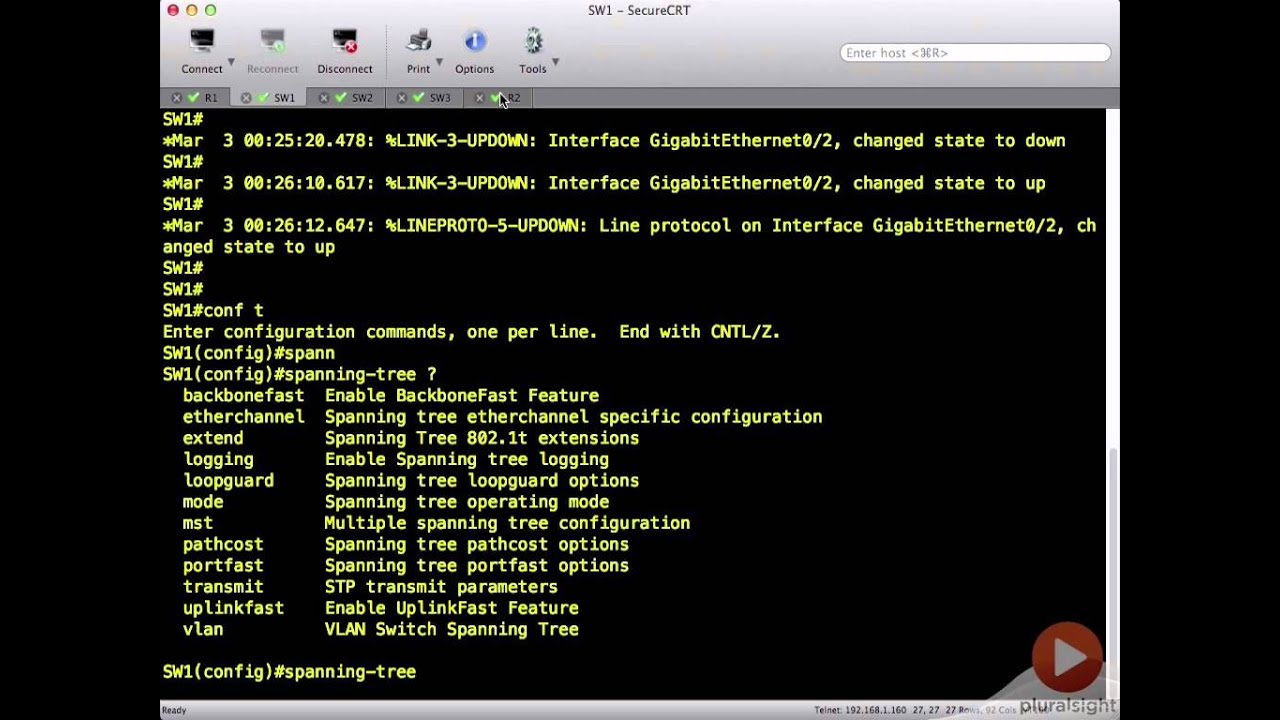Click the 'portfast' option text
1280x720 pixels.
[223, 566]
